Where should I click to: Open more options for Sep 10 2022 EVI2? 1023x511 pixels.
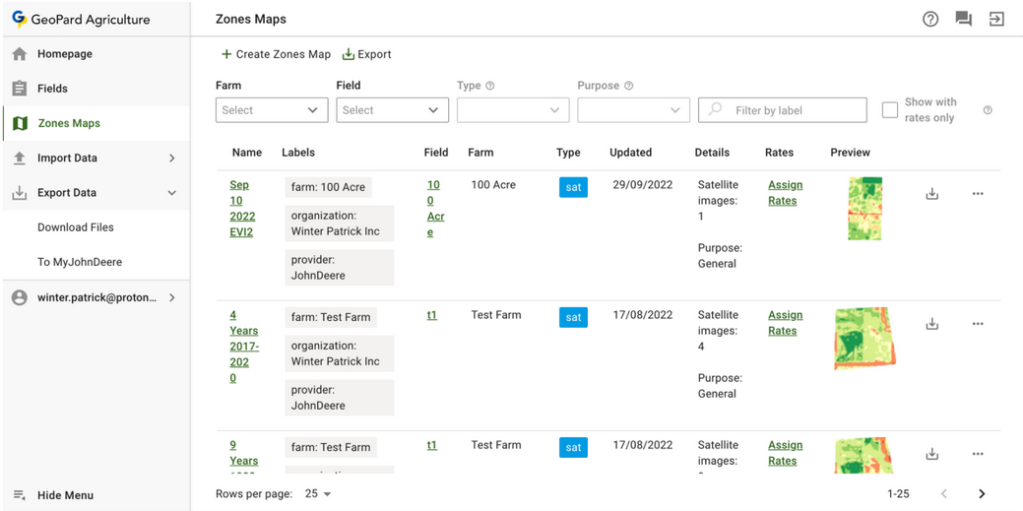(x=977, y=194)
